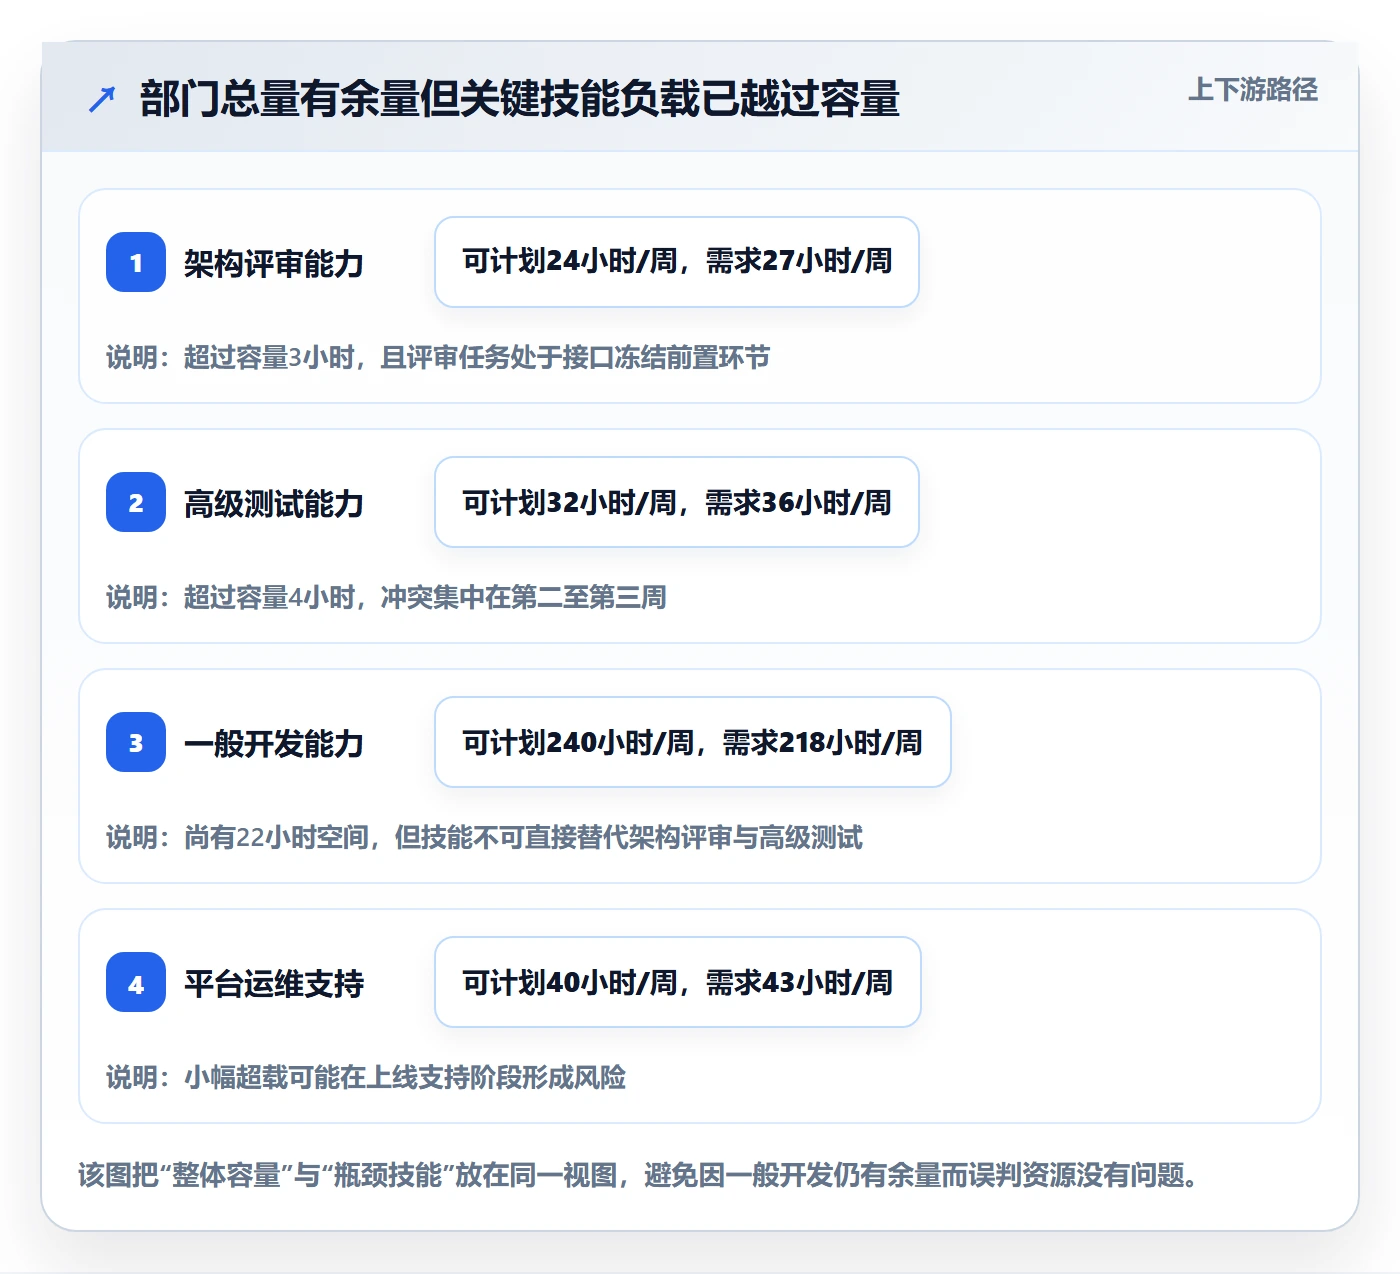The image size is (1400, 1274).
Task: Click the blue arrow icon beside the title
Action: 102,99
